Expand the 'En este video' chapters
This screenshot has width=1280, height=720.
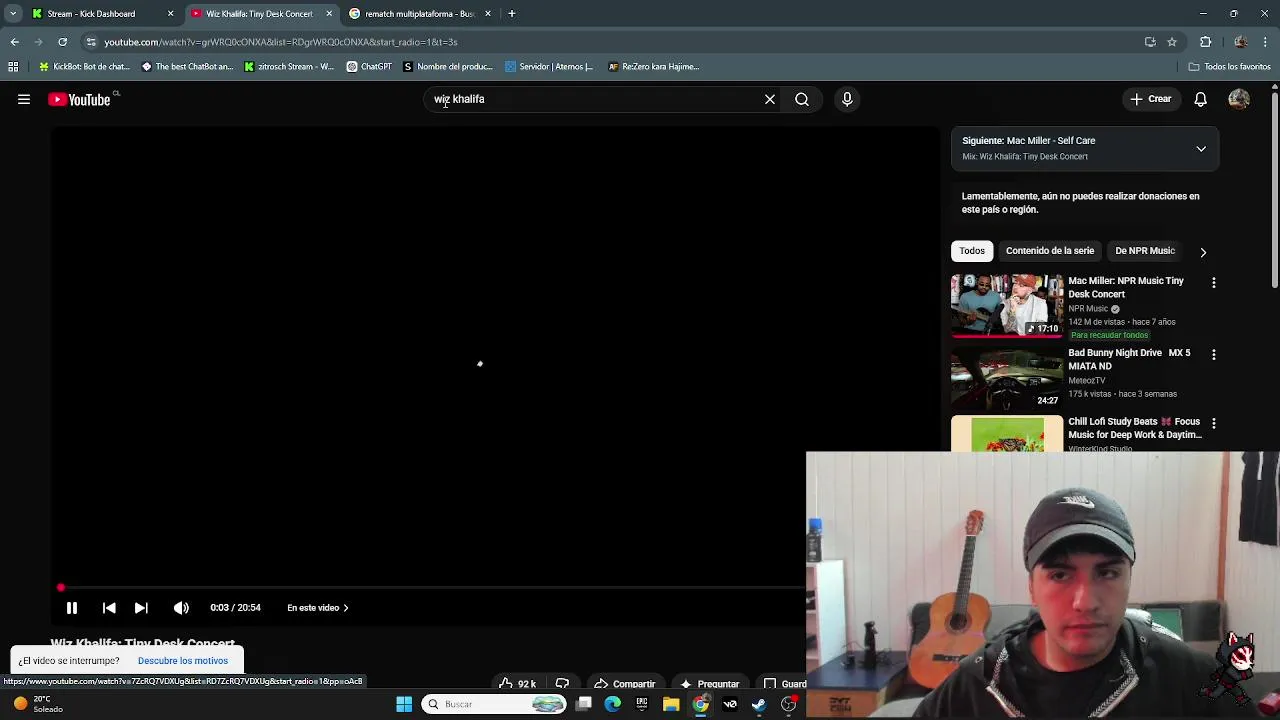318,608
